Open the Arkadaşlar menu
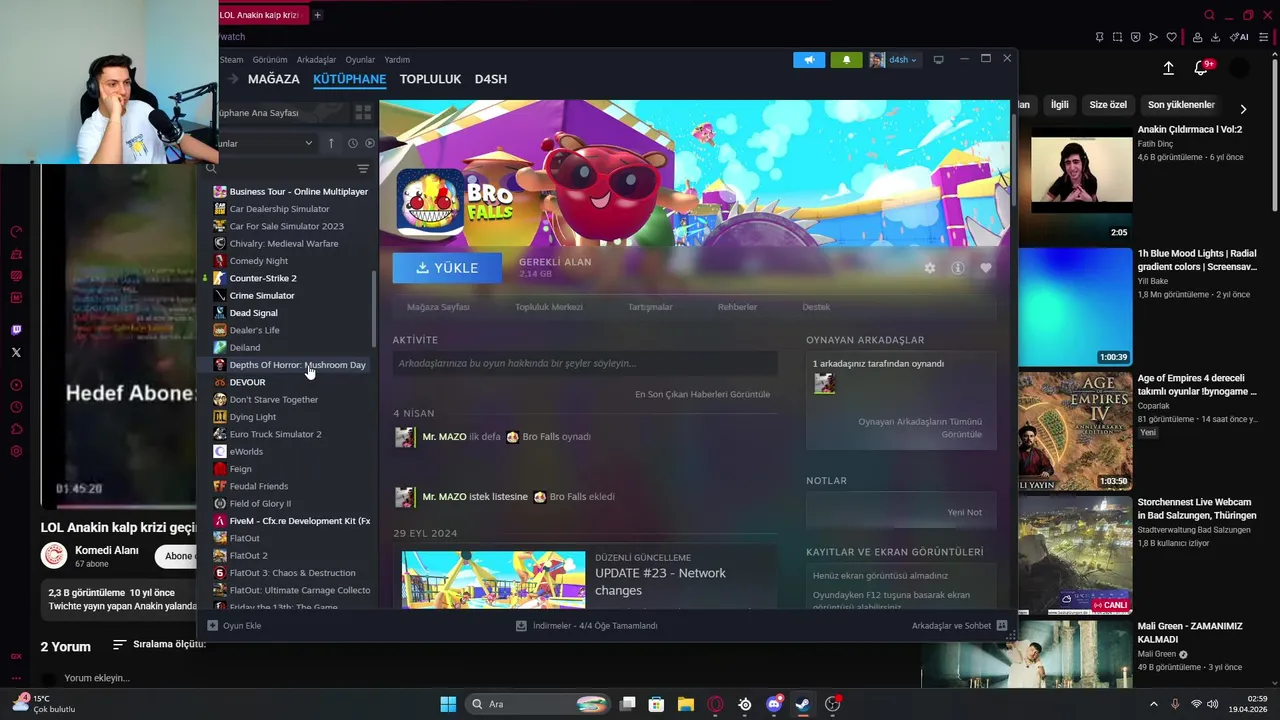Screen dimensions: 1280x720 point(316,60)
